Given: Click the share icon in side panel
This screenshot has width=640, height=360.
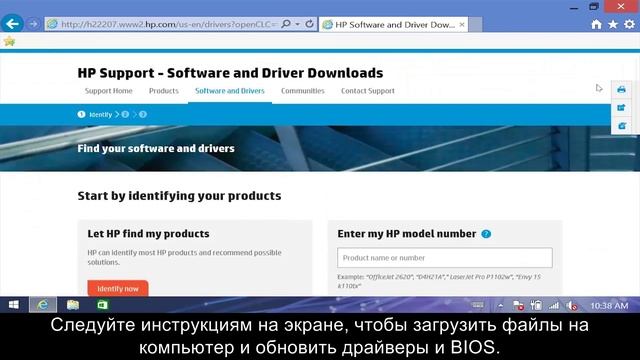Looking at the screenshot, I should (x=621, y=108).
